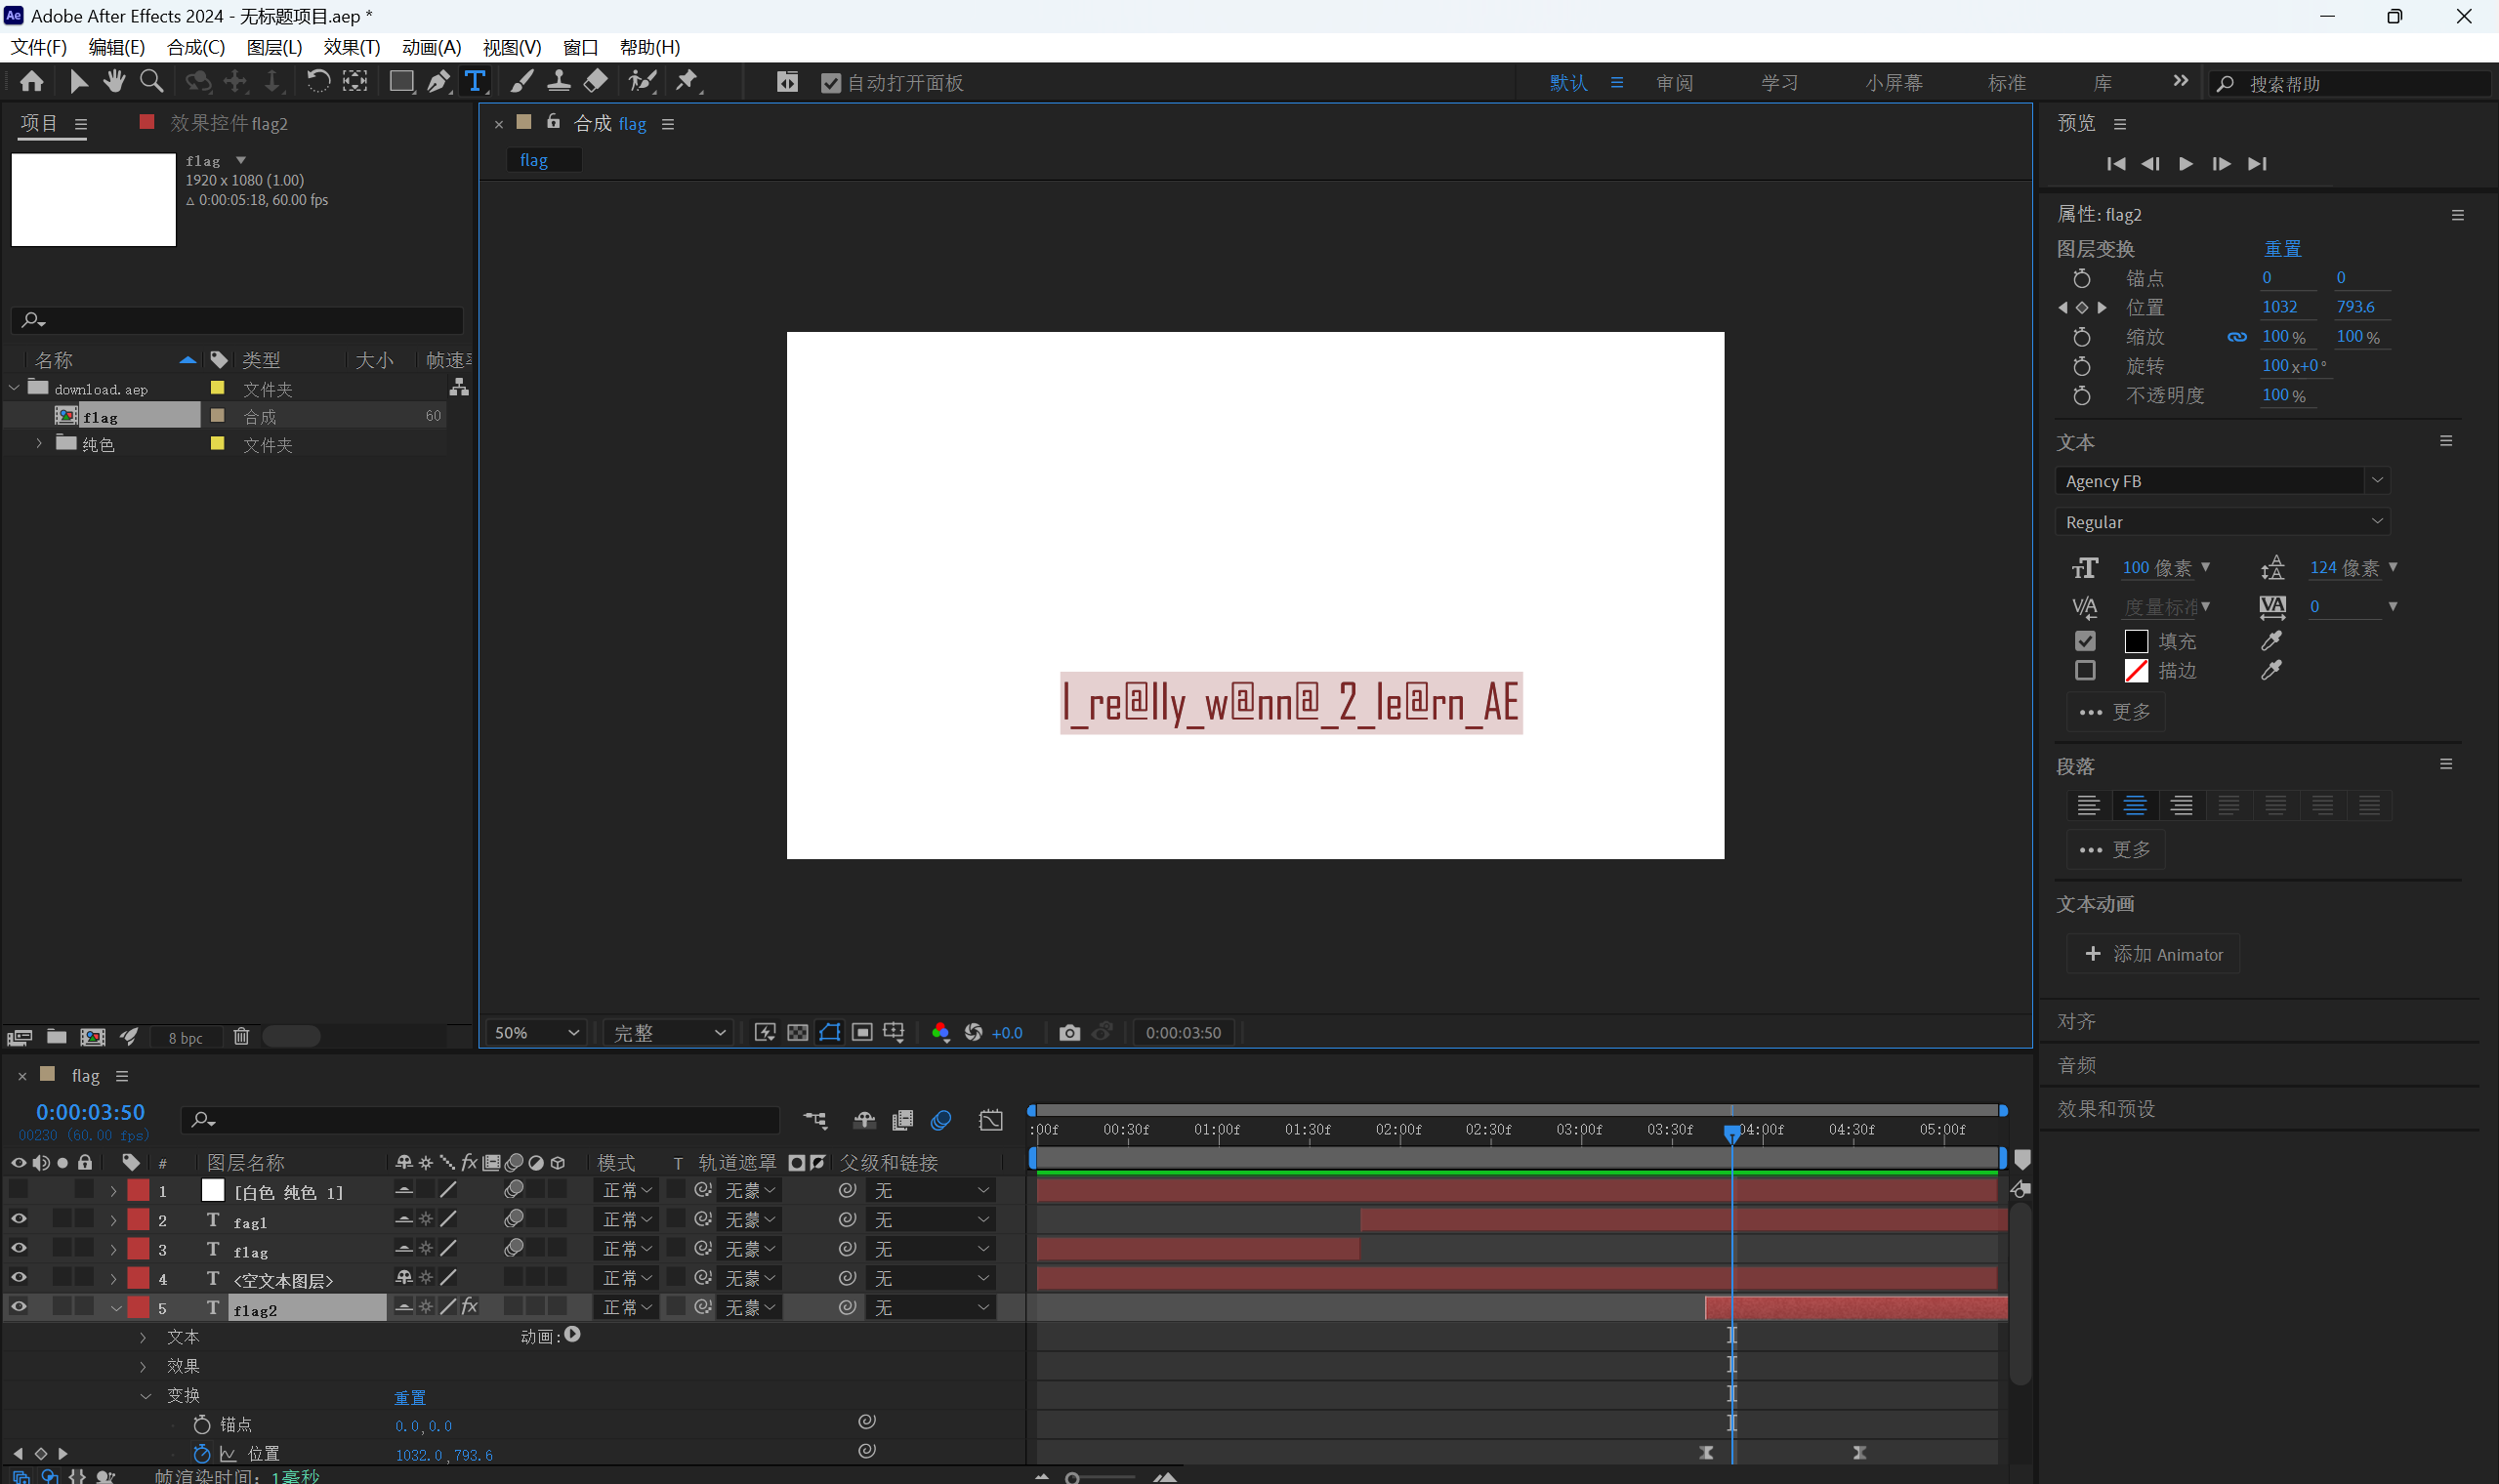
Task: Collapse the download.aep folder
Action: click(x=14, y=387)
